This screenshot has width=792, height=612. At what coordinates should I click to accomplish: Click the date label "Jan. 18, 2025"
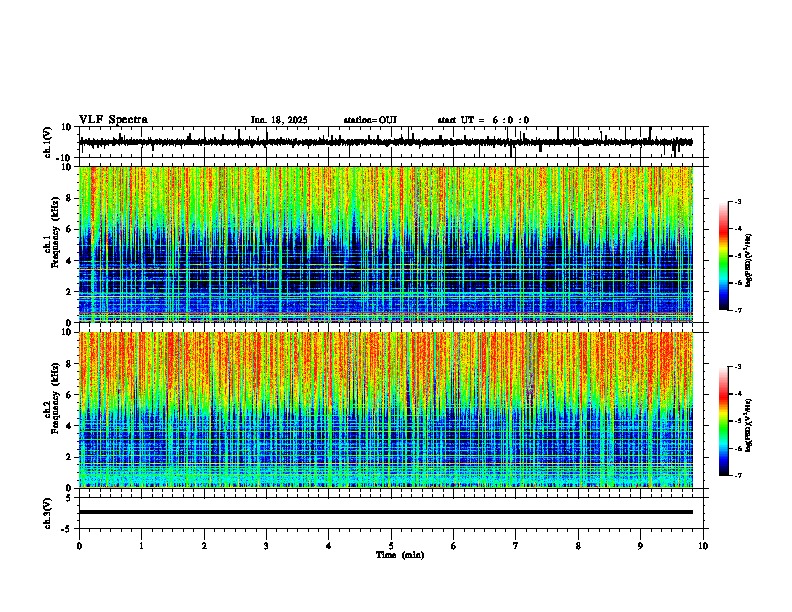pos(279,120)
